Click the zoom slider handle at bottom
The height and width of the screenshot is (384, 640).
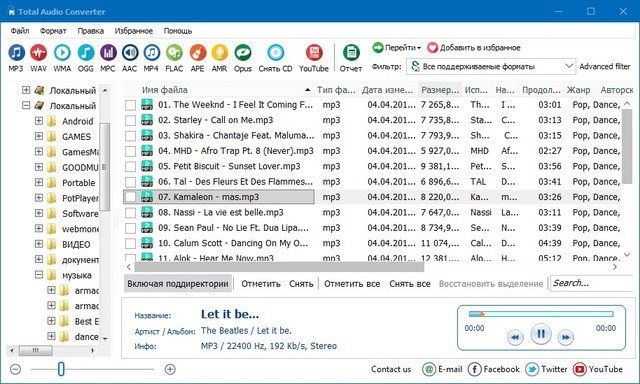click(x=61, y=369)
